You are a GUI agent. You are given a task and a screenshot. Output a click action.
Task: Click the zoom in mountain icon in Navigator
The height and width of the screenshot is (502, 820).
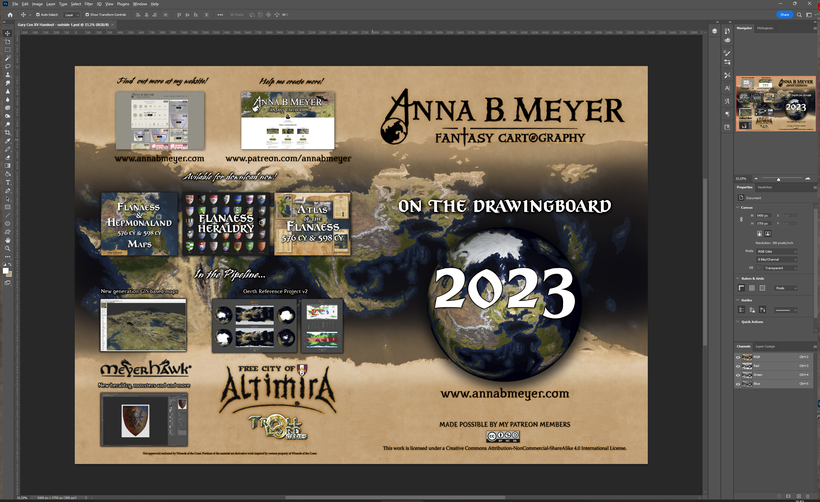[808, 178]
